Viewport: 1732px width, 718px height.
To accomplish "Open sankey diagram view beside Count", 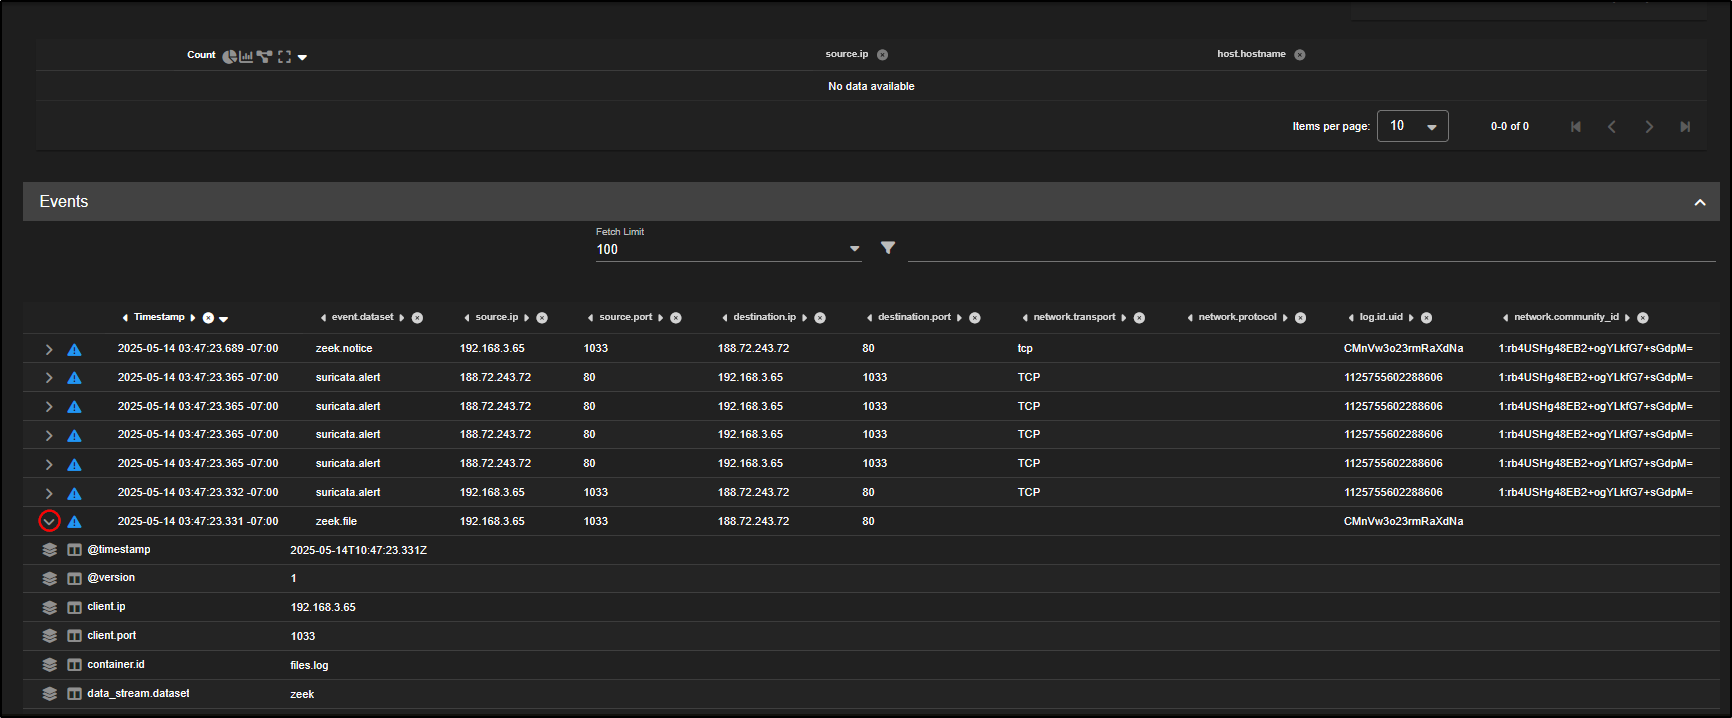I will (264, 57).
